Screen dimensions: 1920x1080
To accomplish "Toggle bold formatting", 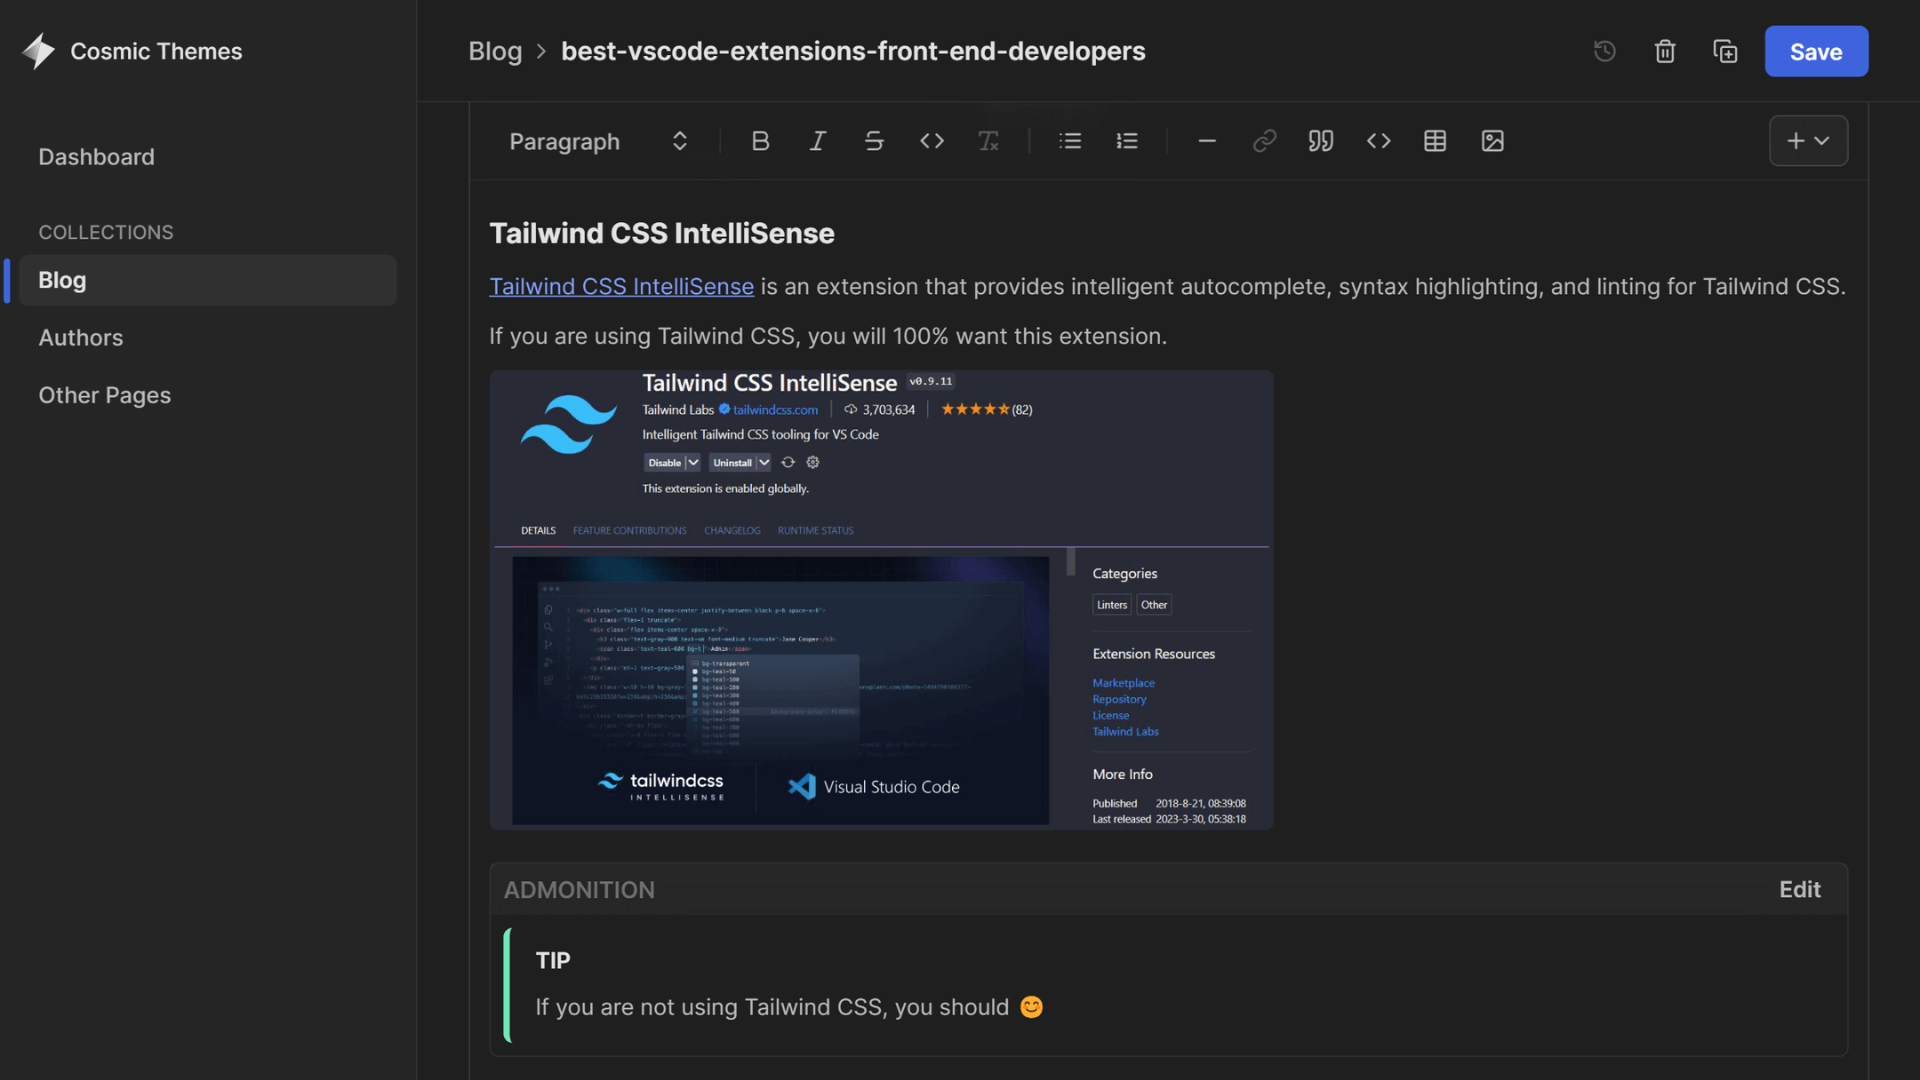I will (x=760, y=141).
